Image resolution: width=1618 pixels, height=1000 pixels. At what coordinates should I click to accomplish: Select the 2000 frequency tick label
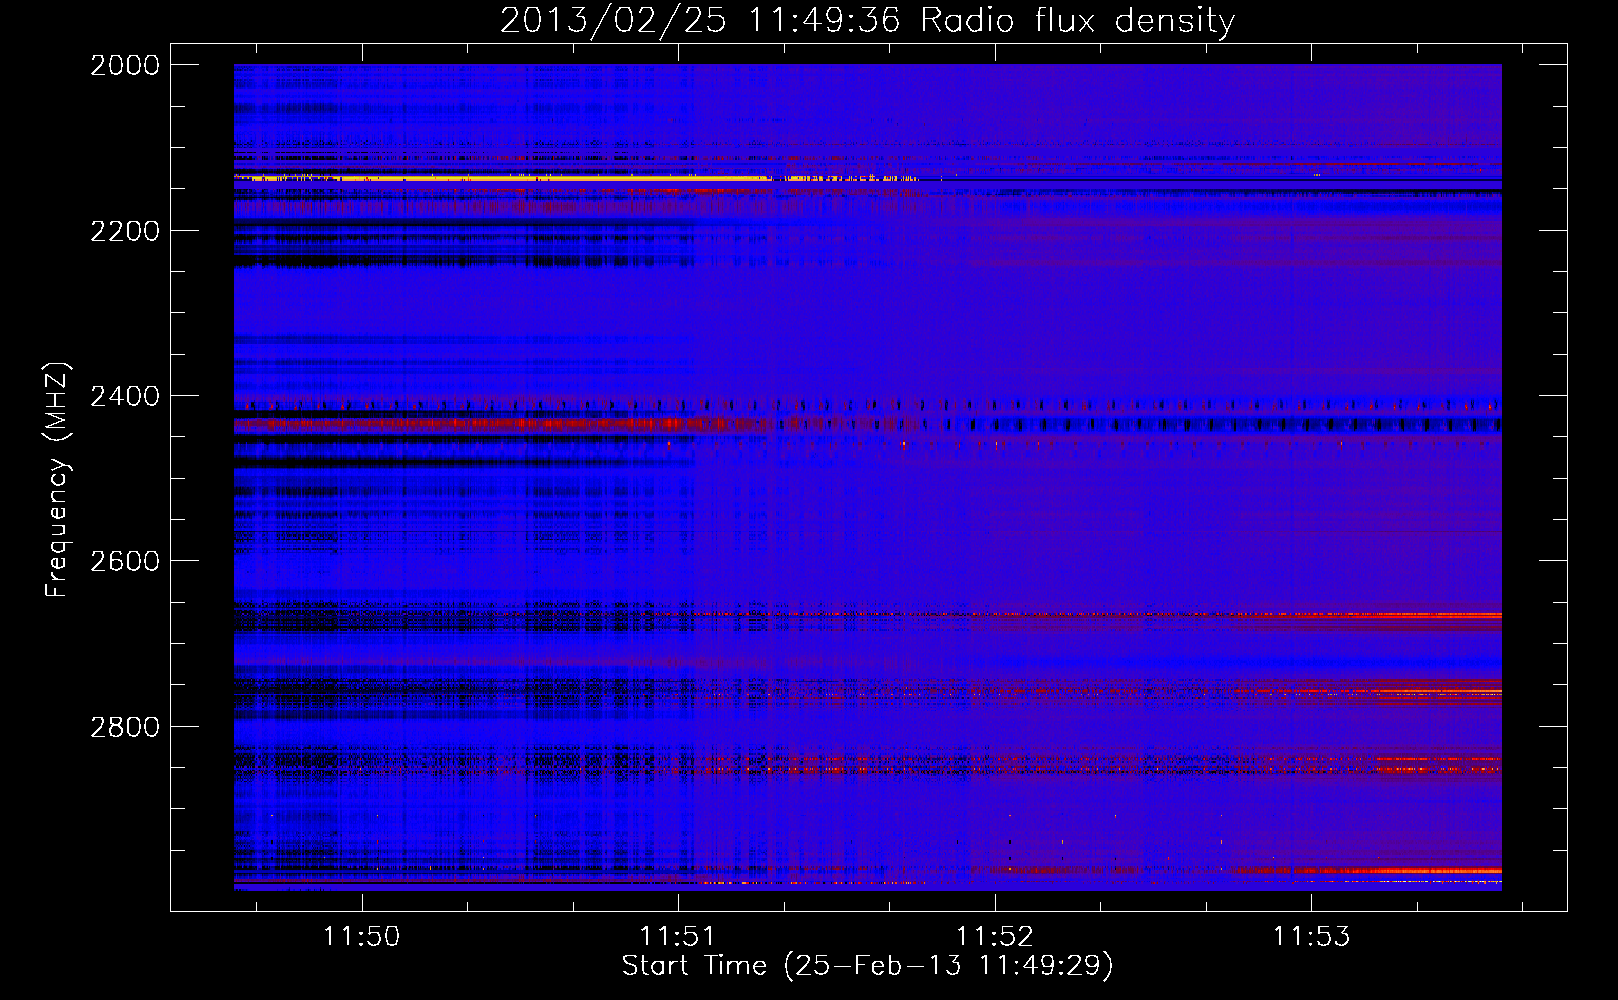click(125, 65)
